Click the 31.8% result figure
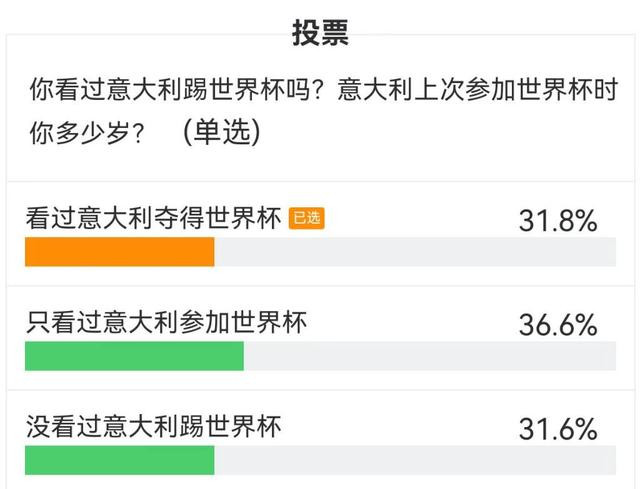 pyautogui.click(x=557, y=221)
